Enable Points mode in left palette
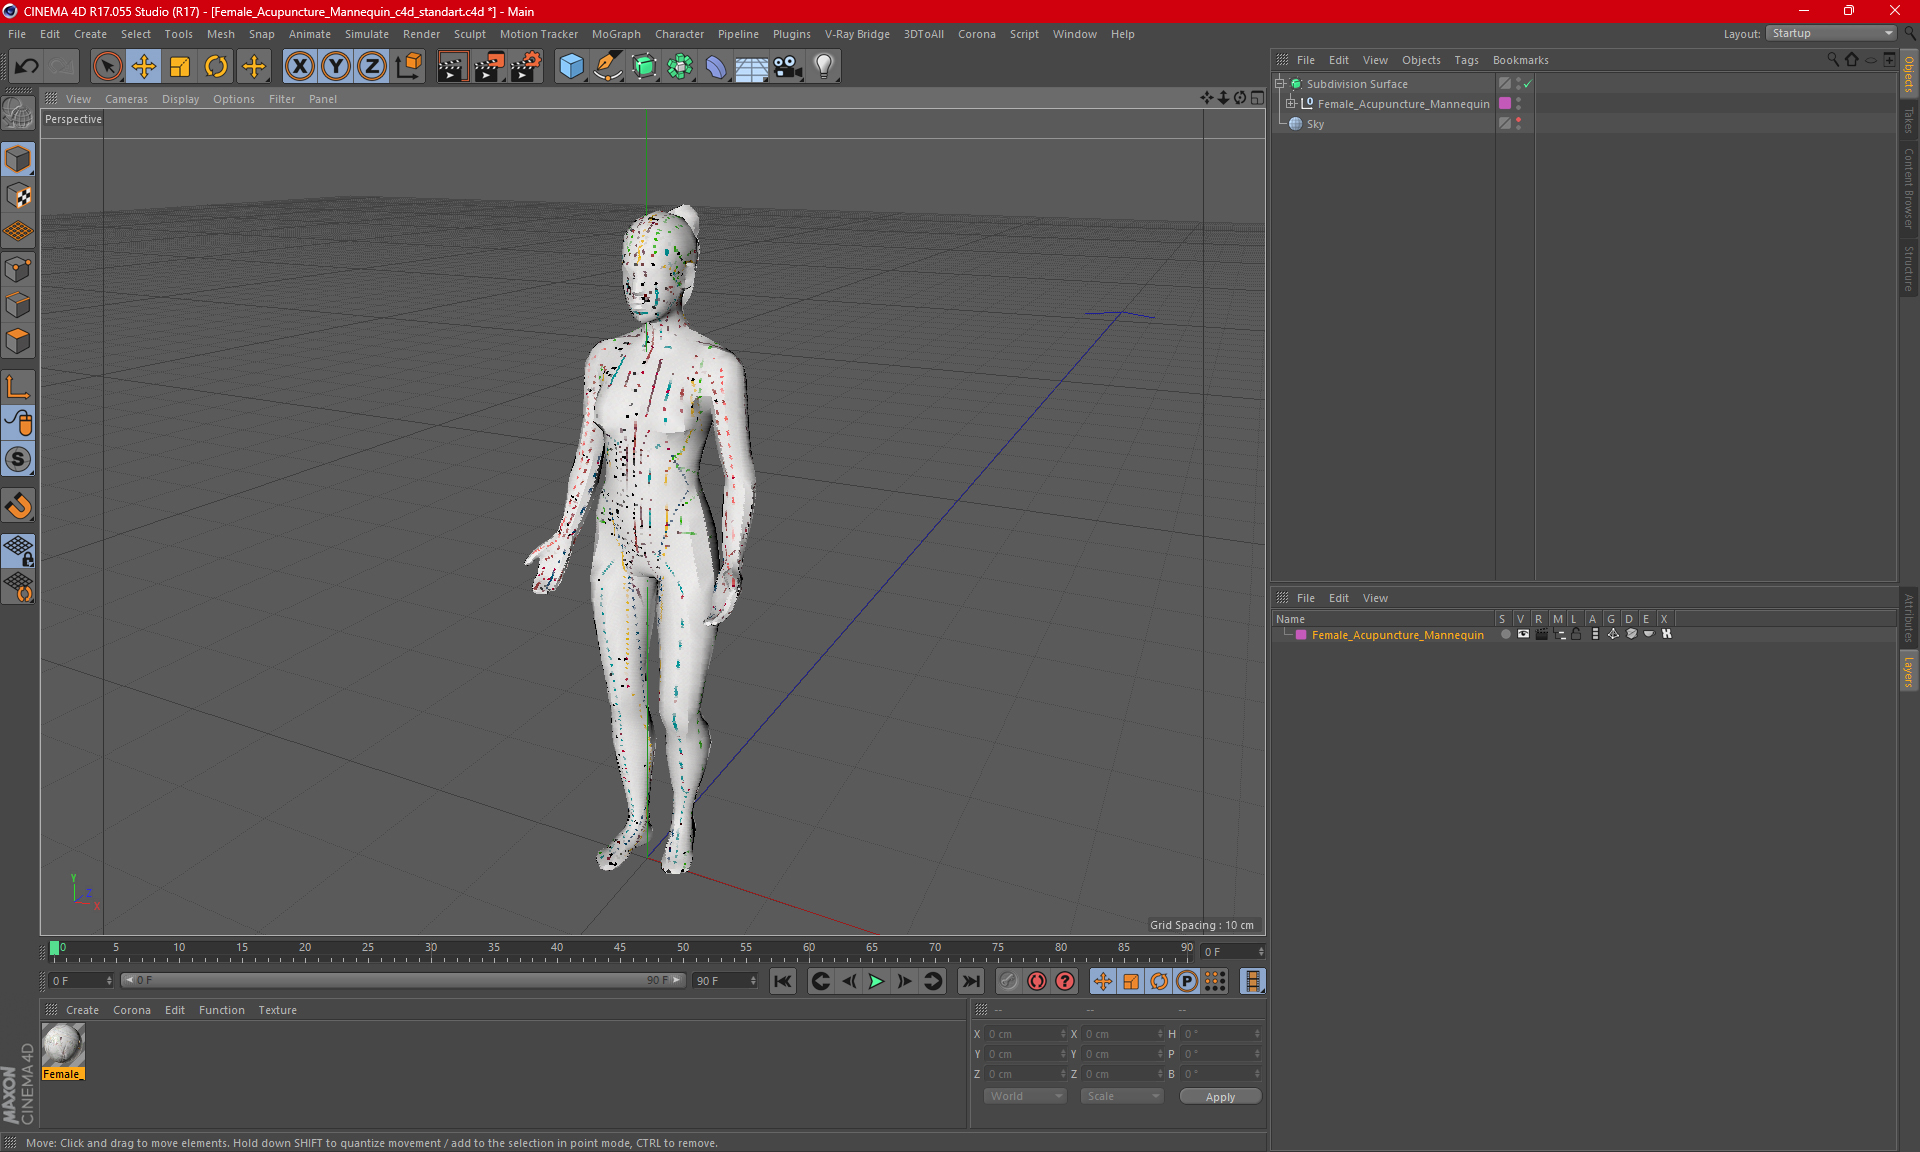This screenshot has width=1920, height=1152. click(x=18, y=269)
